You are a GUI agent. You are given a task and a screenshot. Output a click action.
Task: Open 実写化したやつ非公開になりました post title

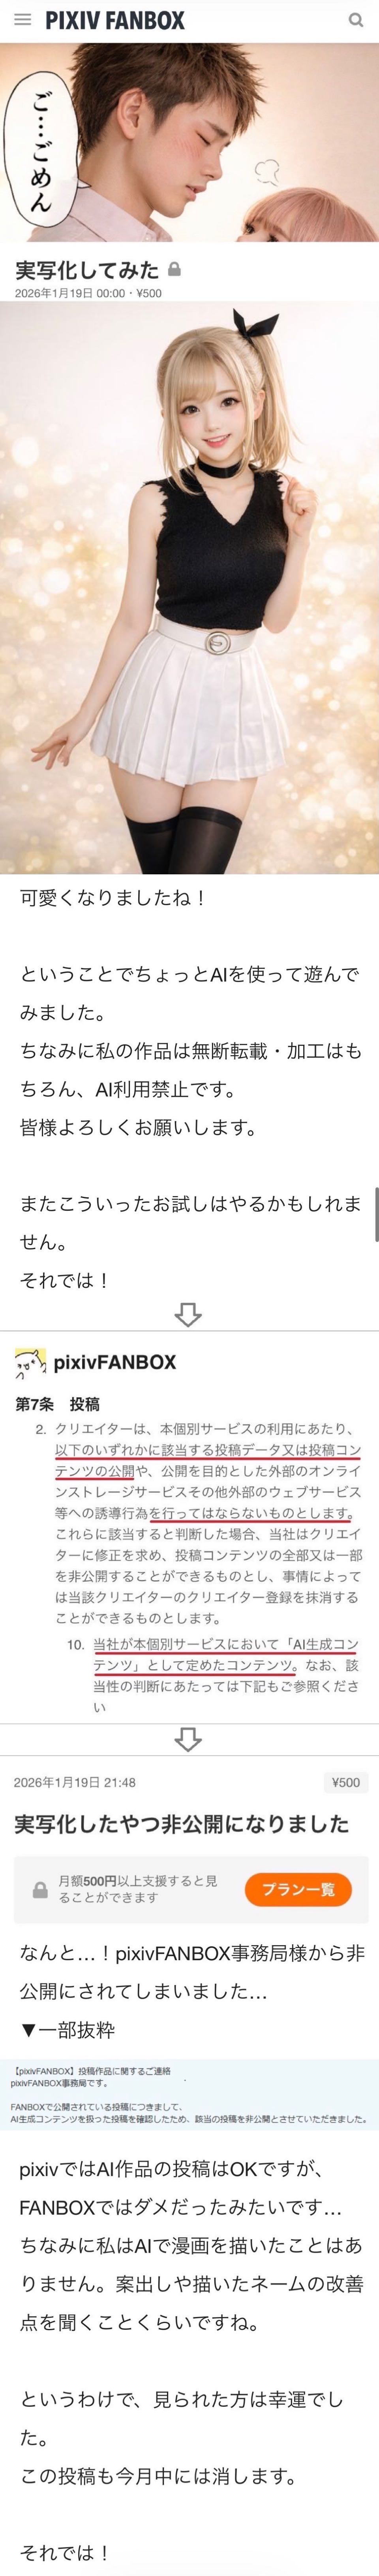(x=181, y=1823)
